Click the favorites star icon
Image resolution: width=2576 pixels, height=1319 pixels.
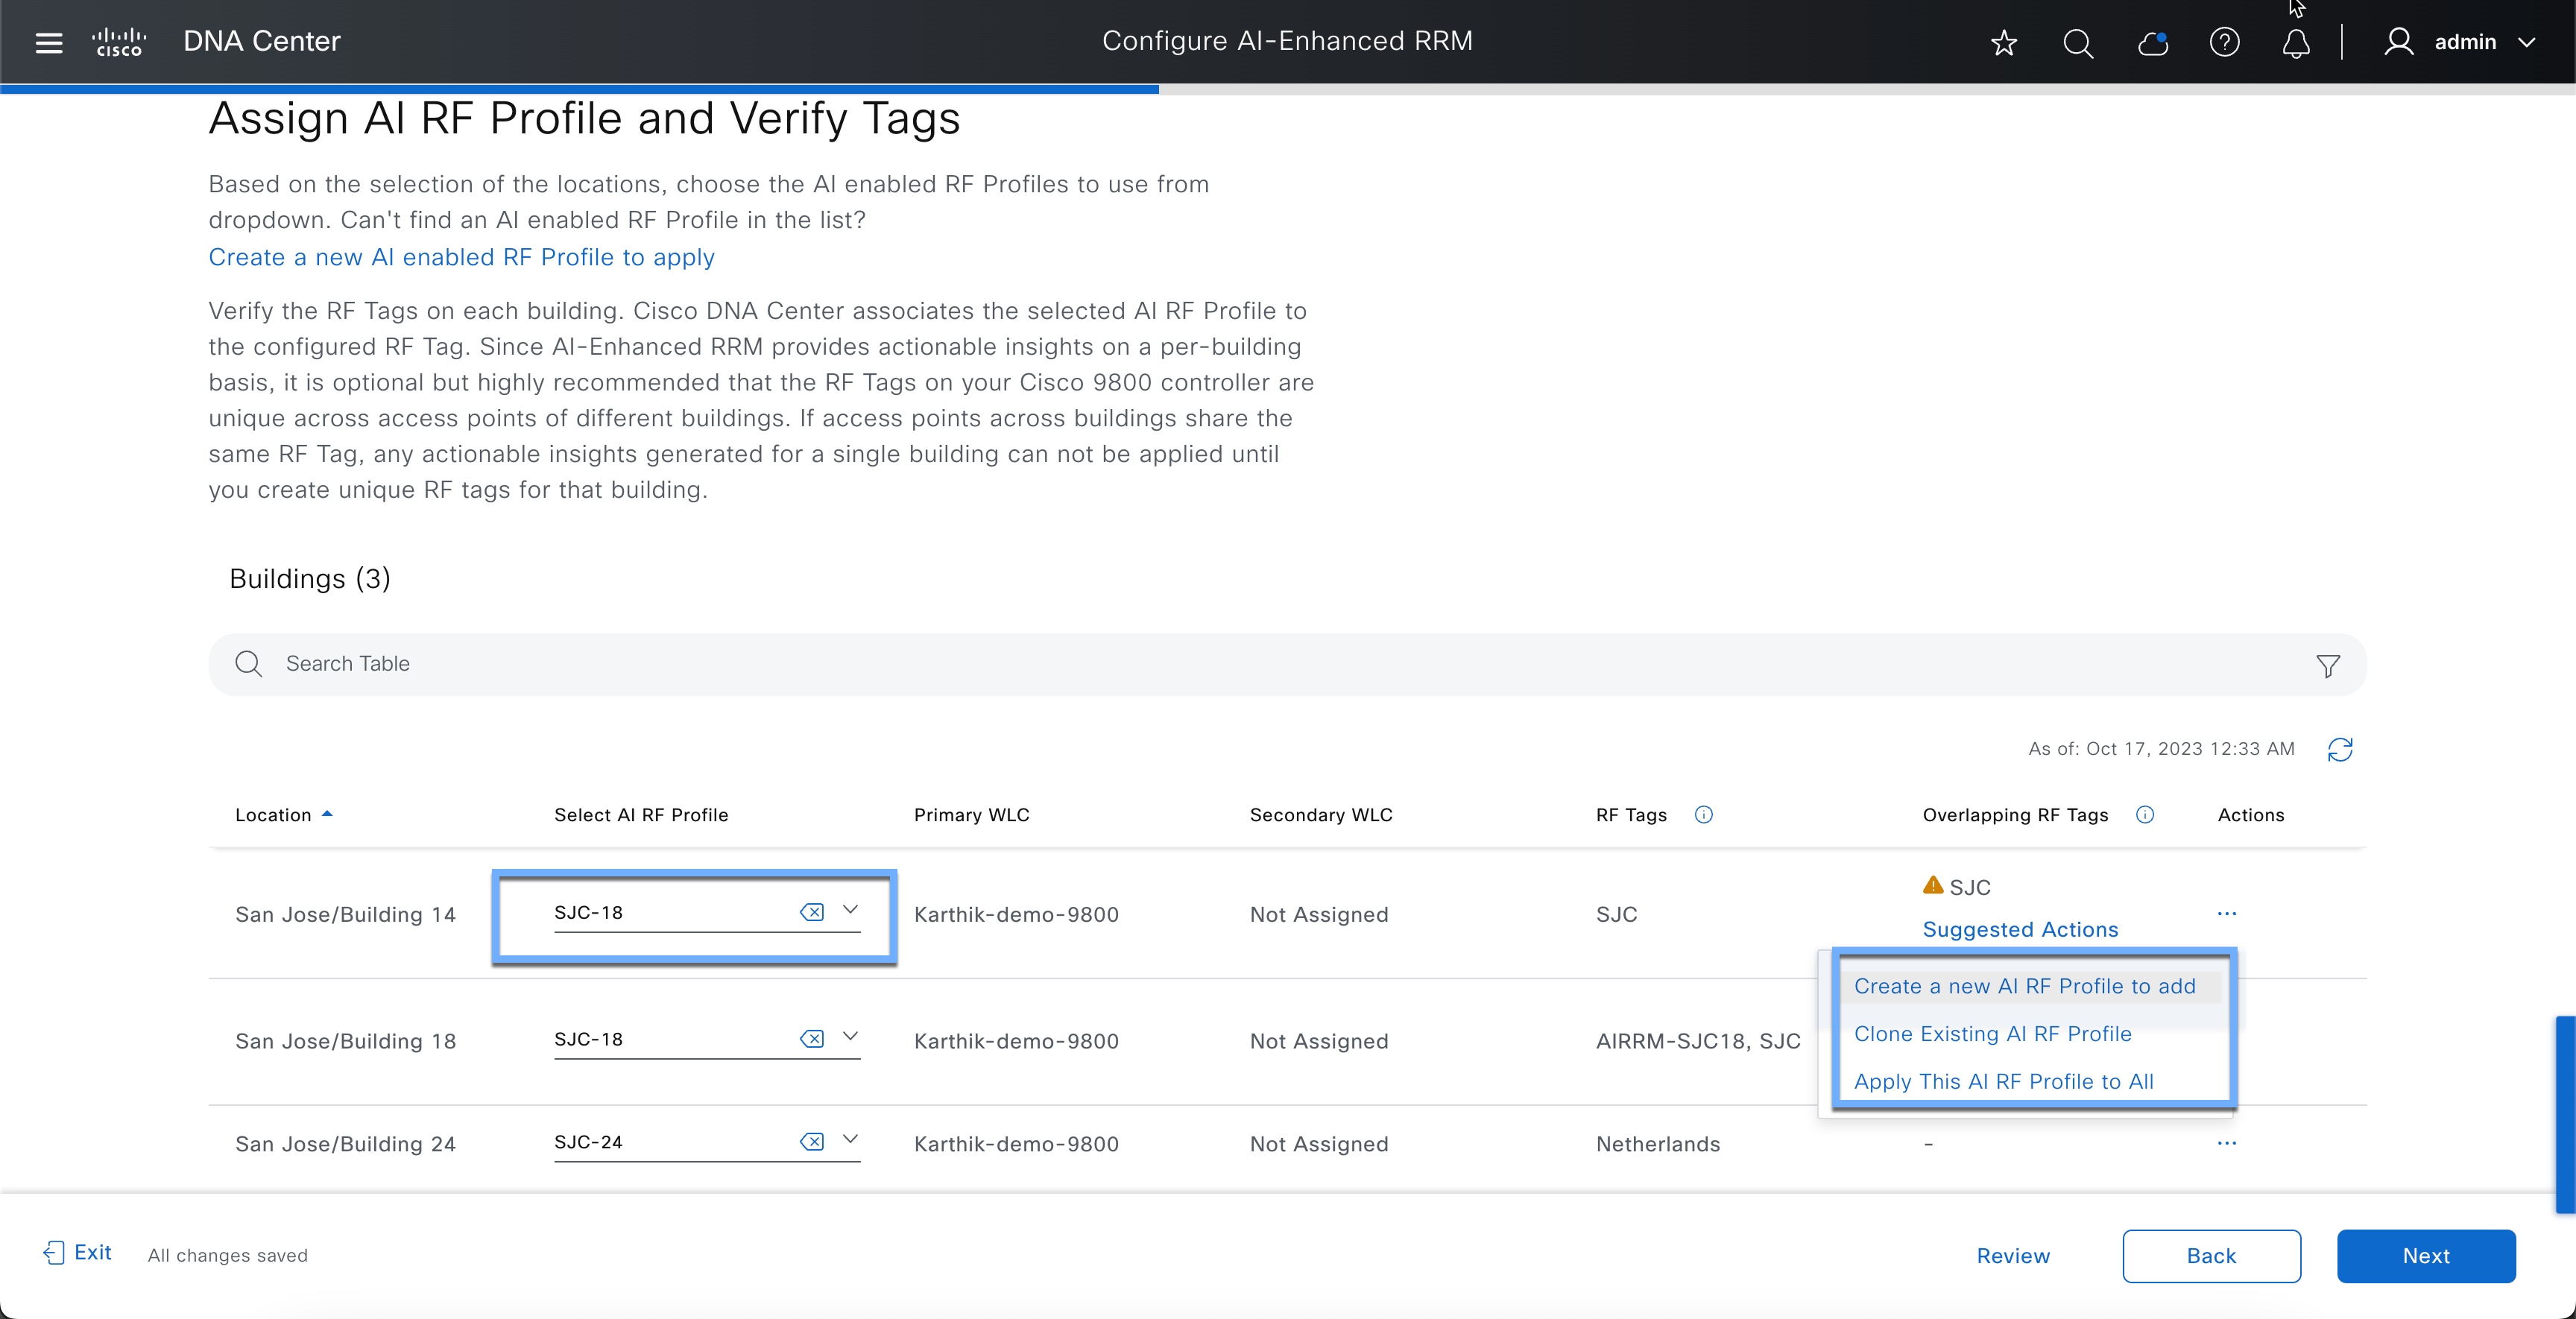click(2003, 42)
